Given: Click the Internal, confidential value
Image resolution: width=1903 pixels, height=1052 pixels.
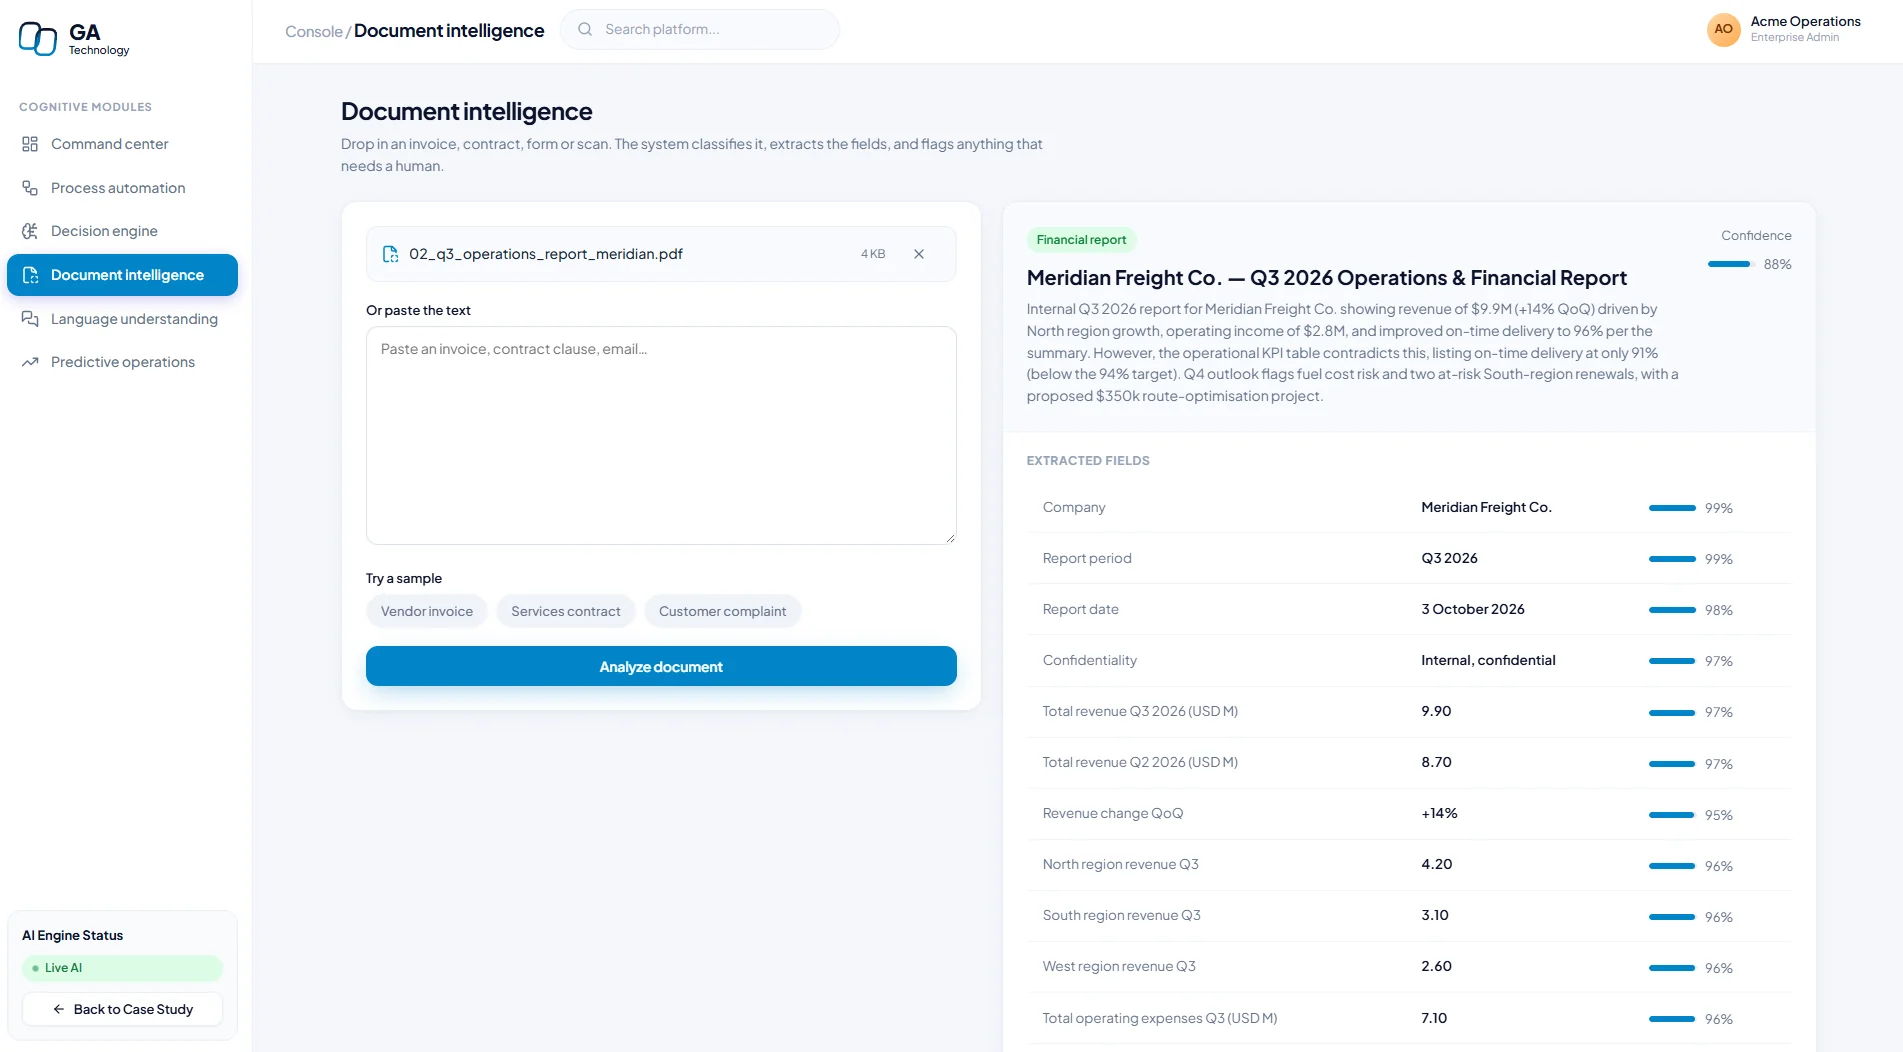Looking at the screenshot, I should click(x=1488, y=660).
